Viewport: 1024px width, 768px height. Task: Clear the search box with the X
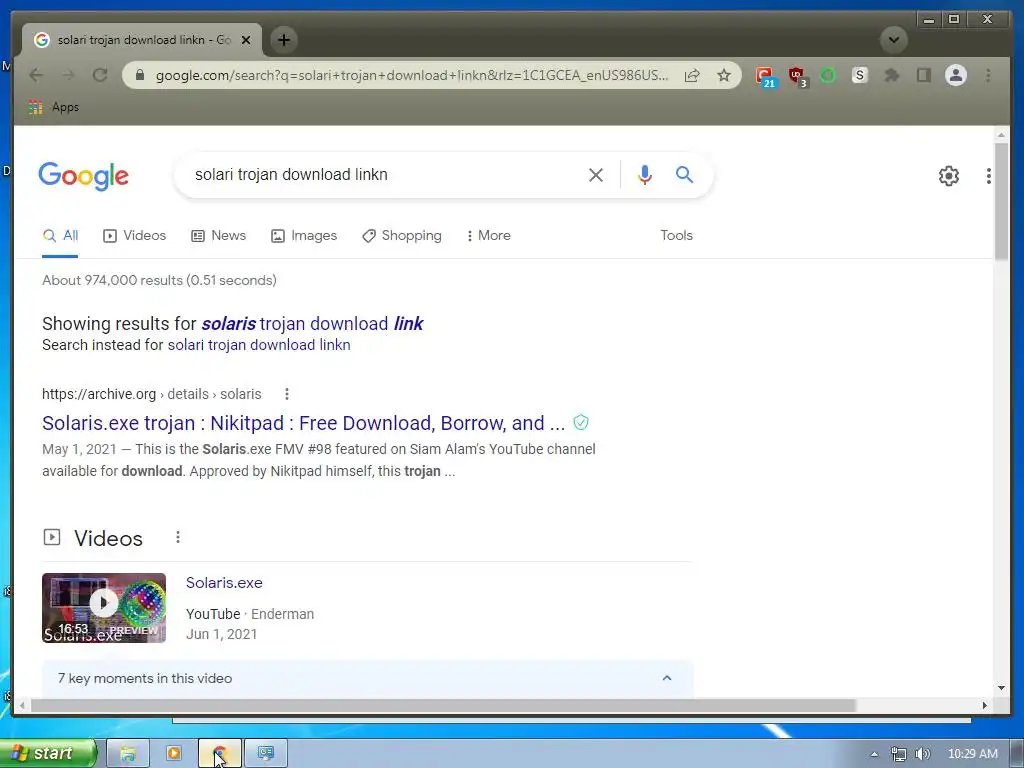[x=596, y=175]
